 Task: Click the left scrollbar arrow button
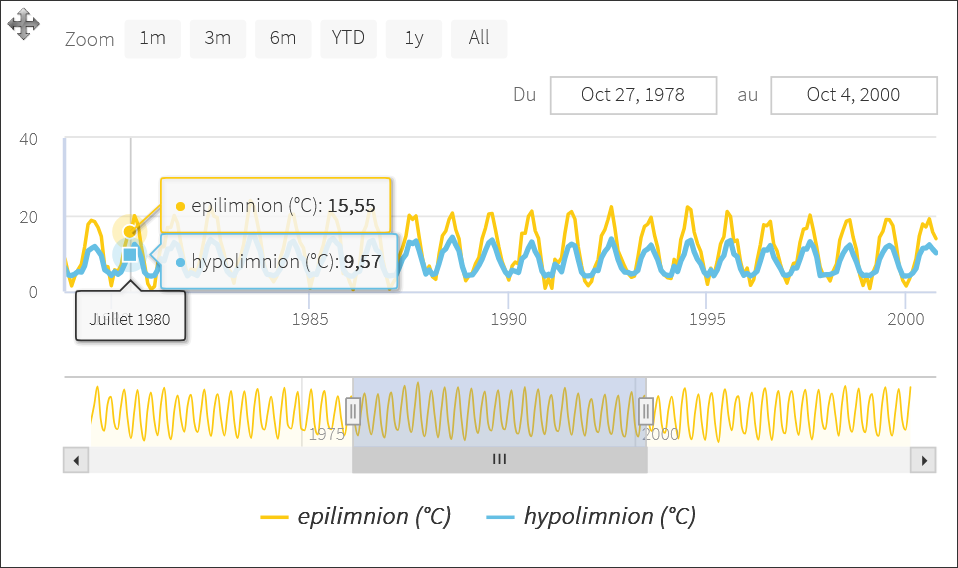[x=76, y=460]
